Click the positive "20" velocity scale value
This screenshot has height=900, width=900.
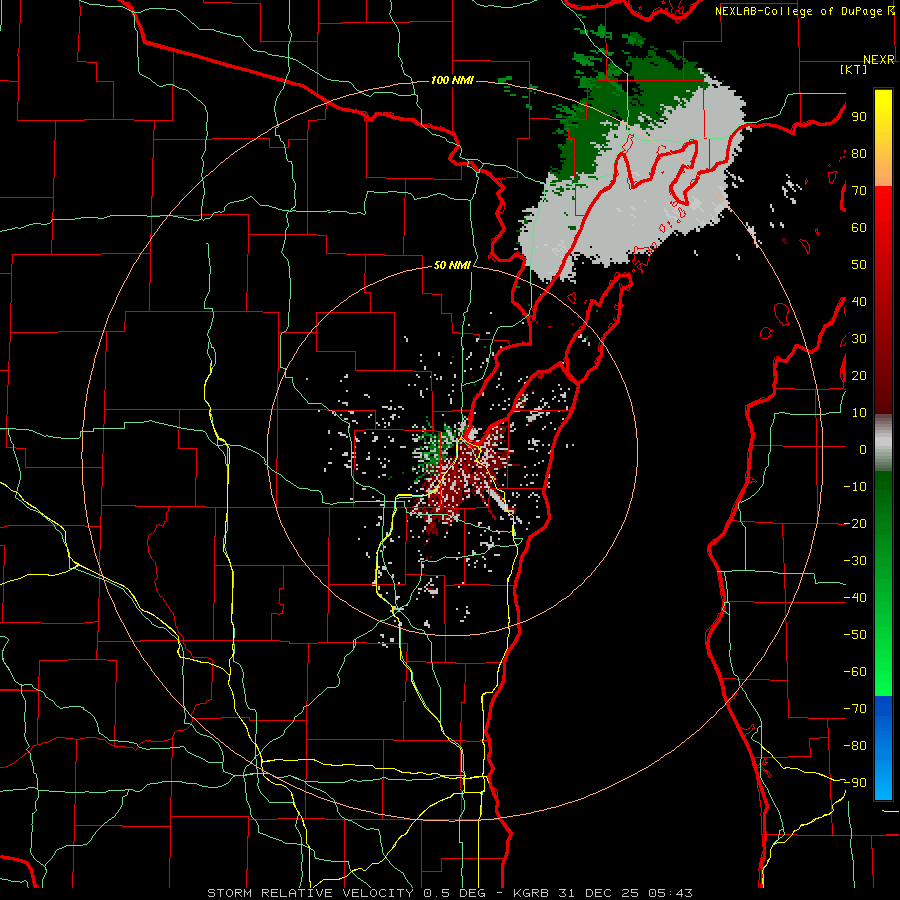pos(859,375)
